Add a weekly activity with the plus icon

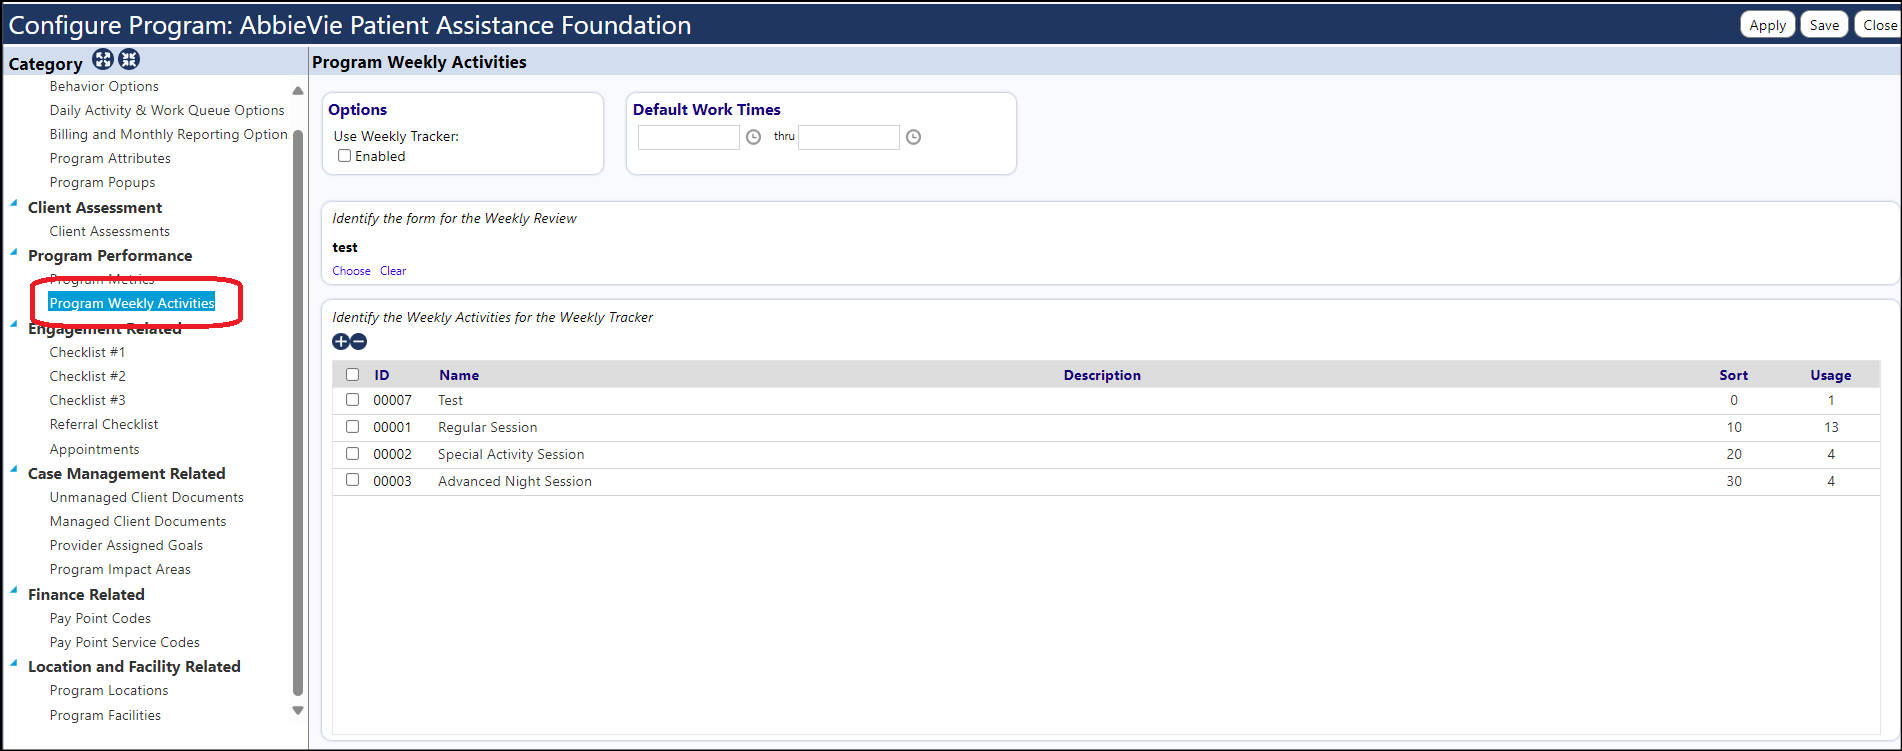[x=341, y=342]
